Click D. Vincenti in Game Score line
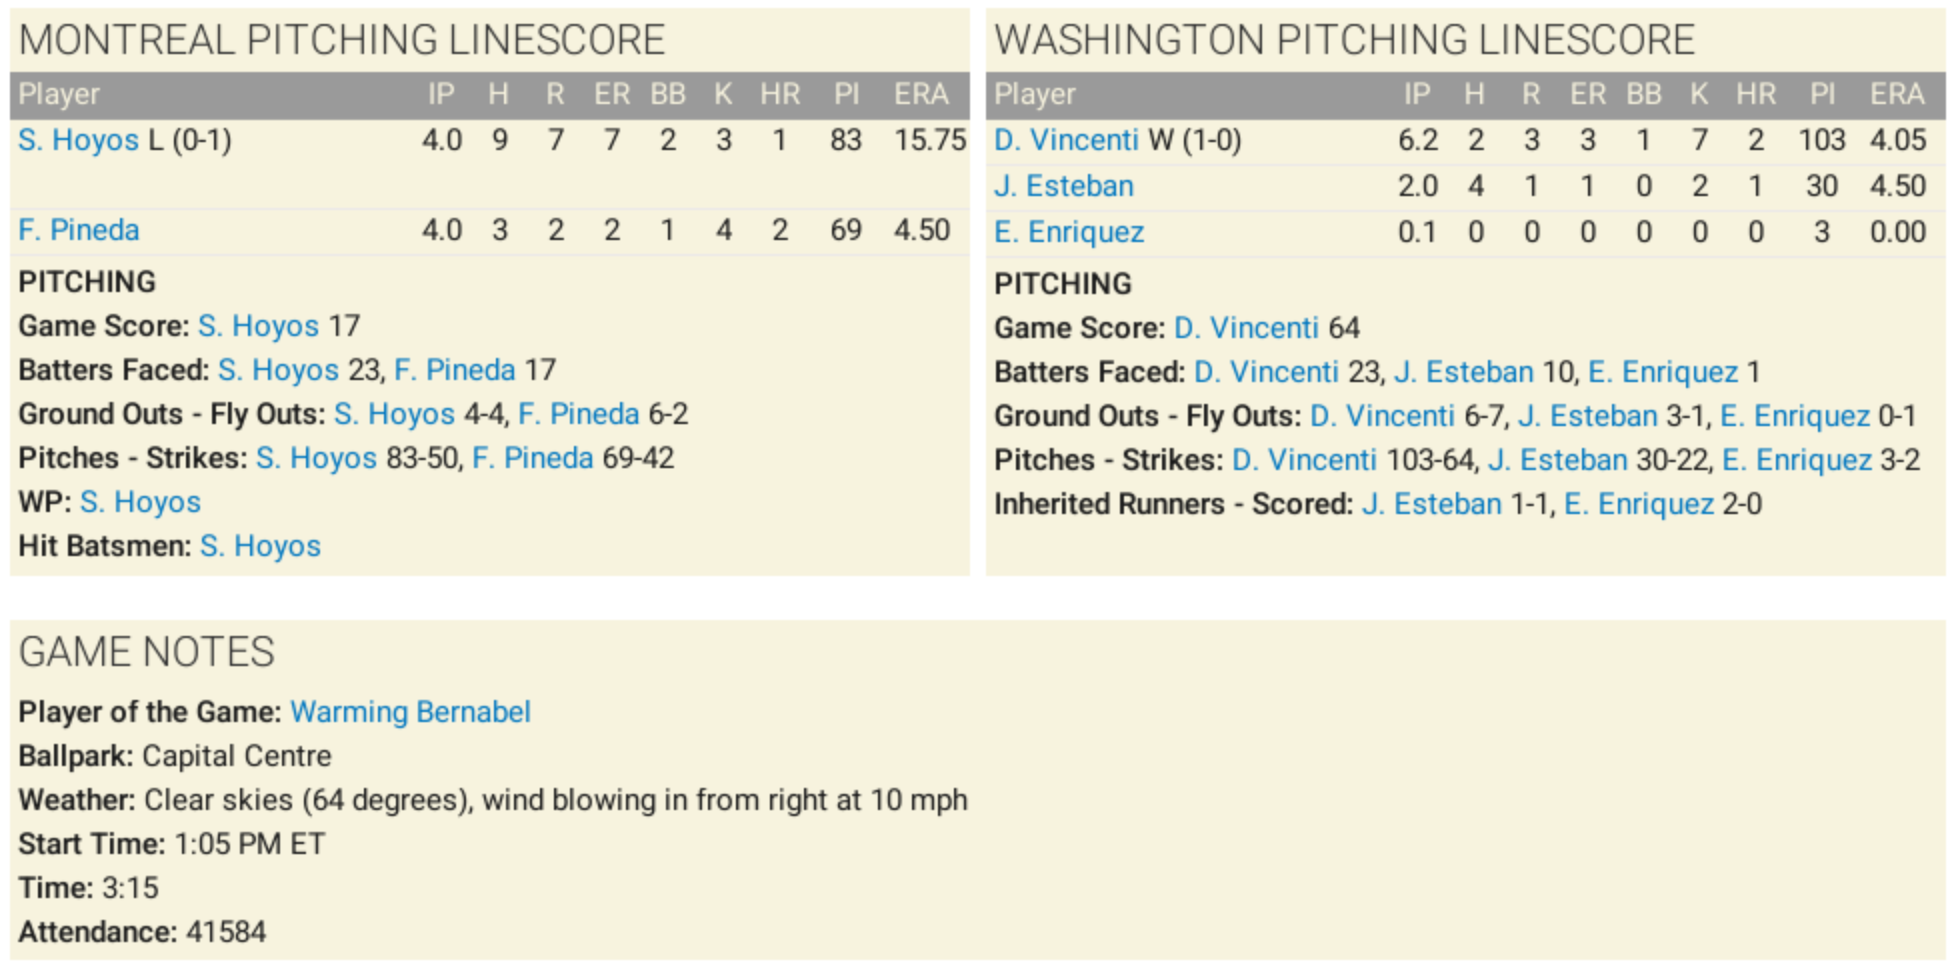 (1246, 328)
